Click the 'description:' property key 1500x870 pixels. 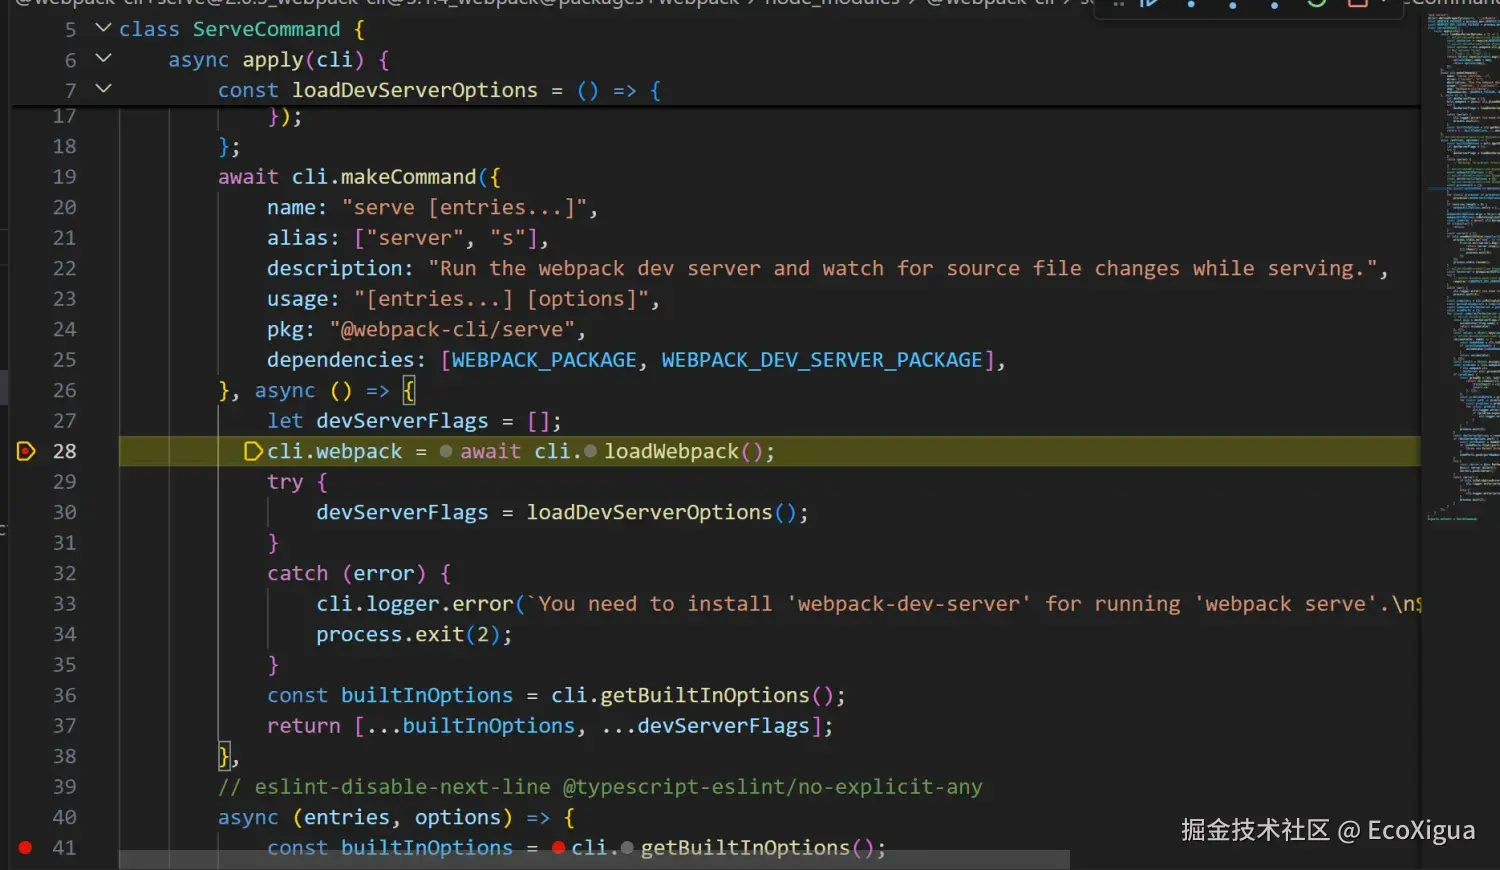pyautogui.click(x=340, y=268)
